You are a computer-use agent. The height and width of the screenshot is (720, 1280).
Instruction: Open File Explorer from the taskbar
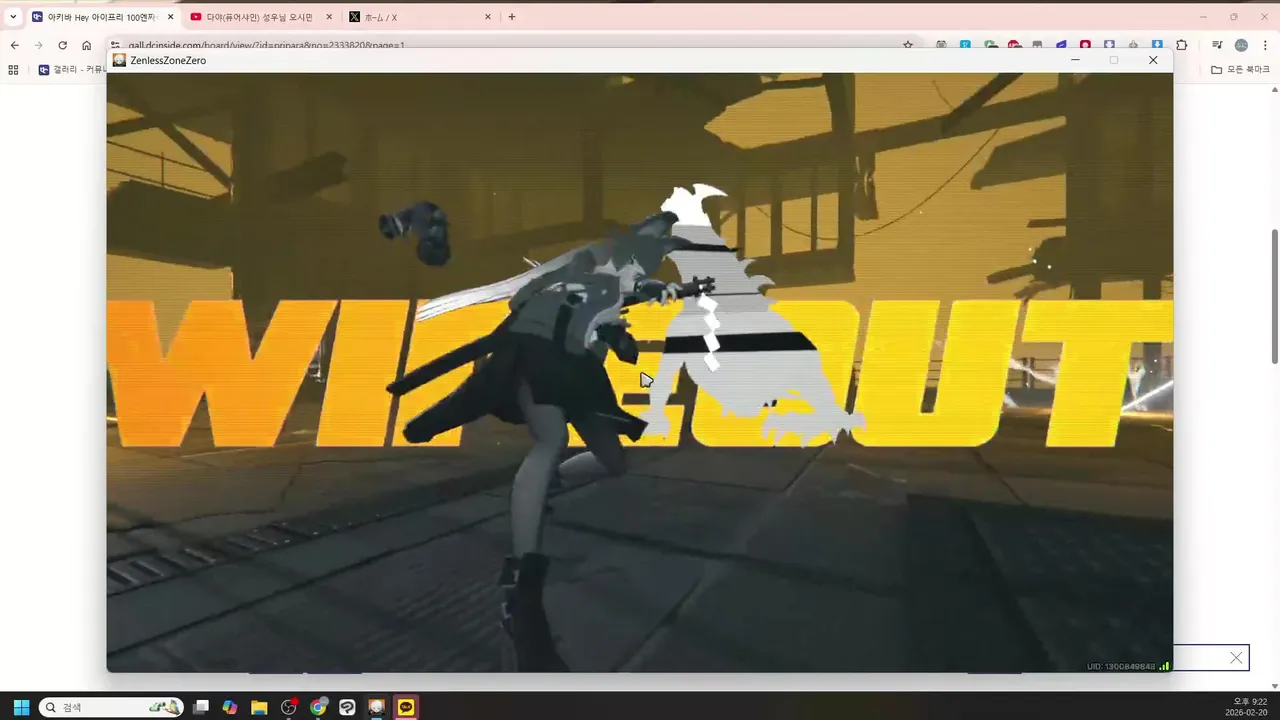[x=259, y=707]
